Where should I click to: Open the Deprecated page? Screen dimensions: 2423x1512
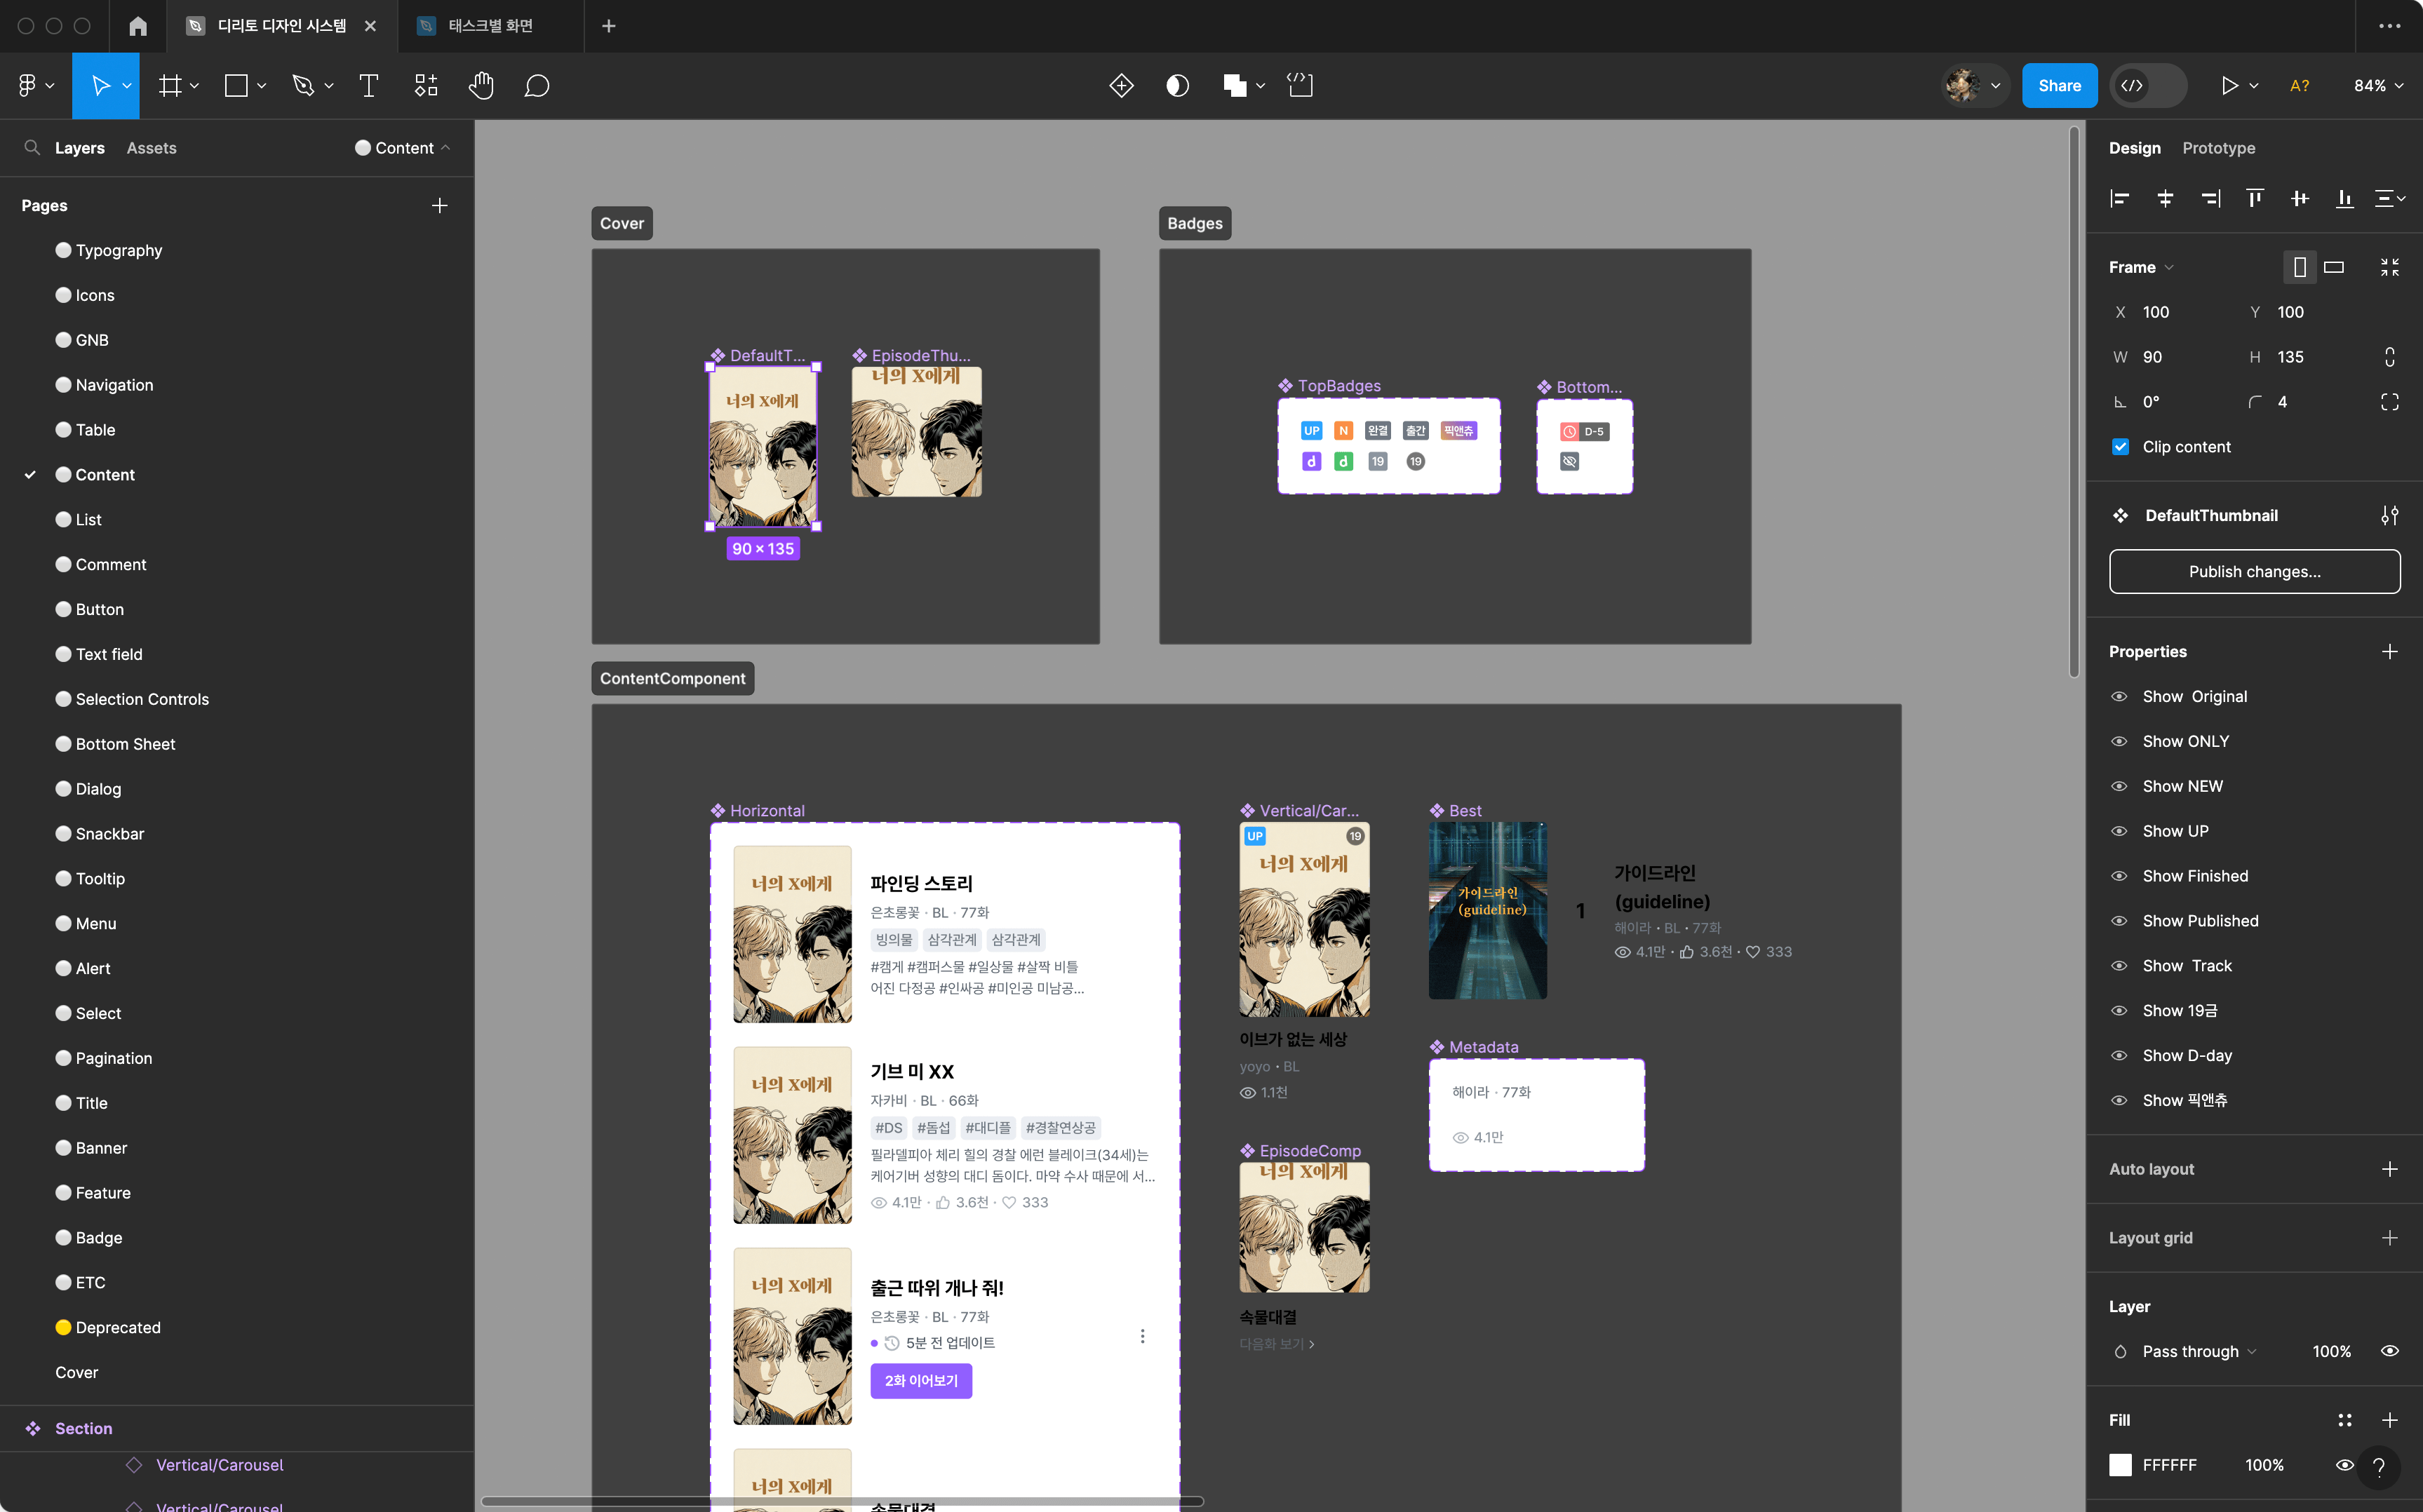coord(118,1327)
